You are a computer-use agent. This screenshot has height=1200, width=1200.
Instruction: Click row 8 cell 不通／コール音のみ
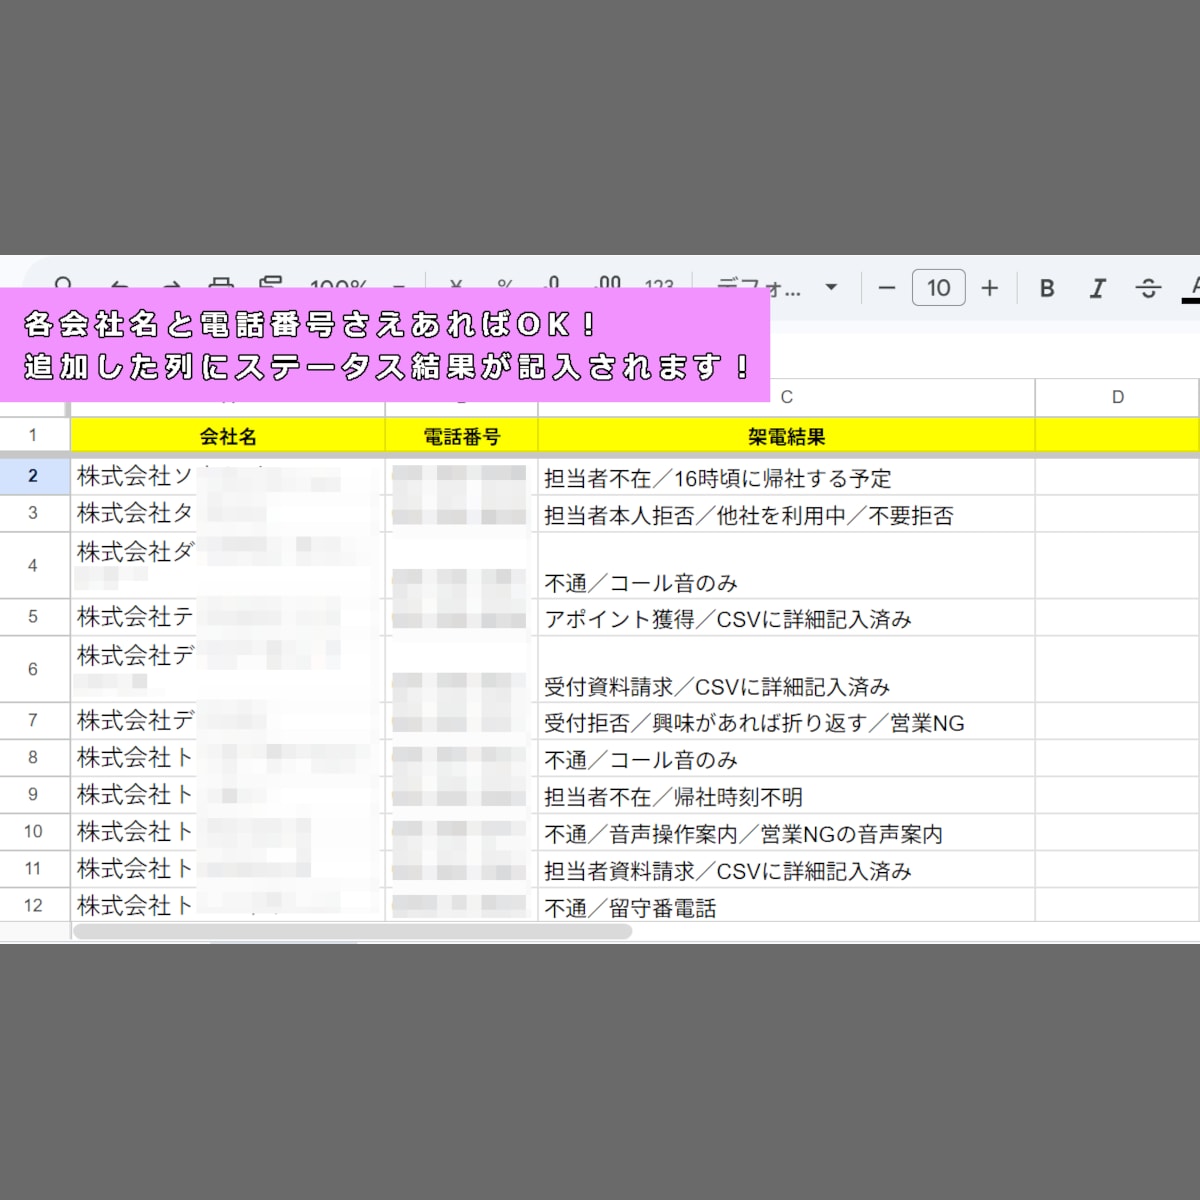coord(786,759)
